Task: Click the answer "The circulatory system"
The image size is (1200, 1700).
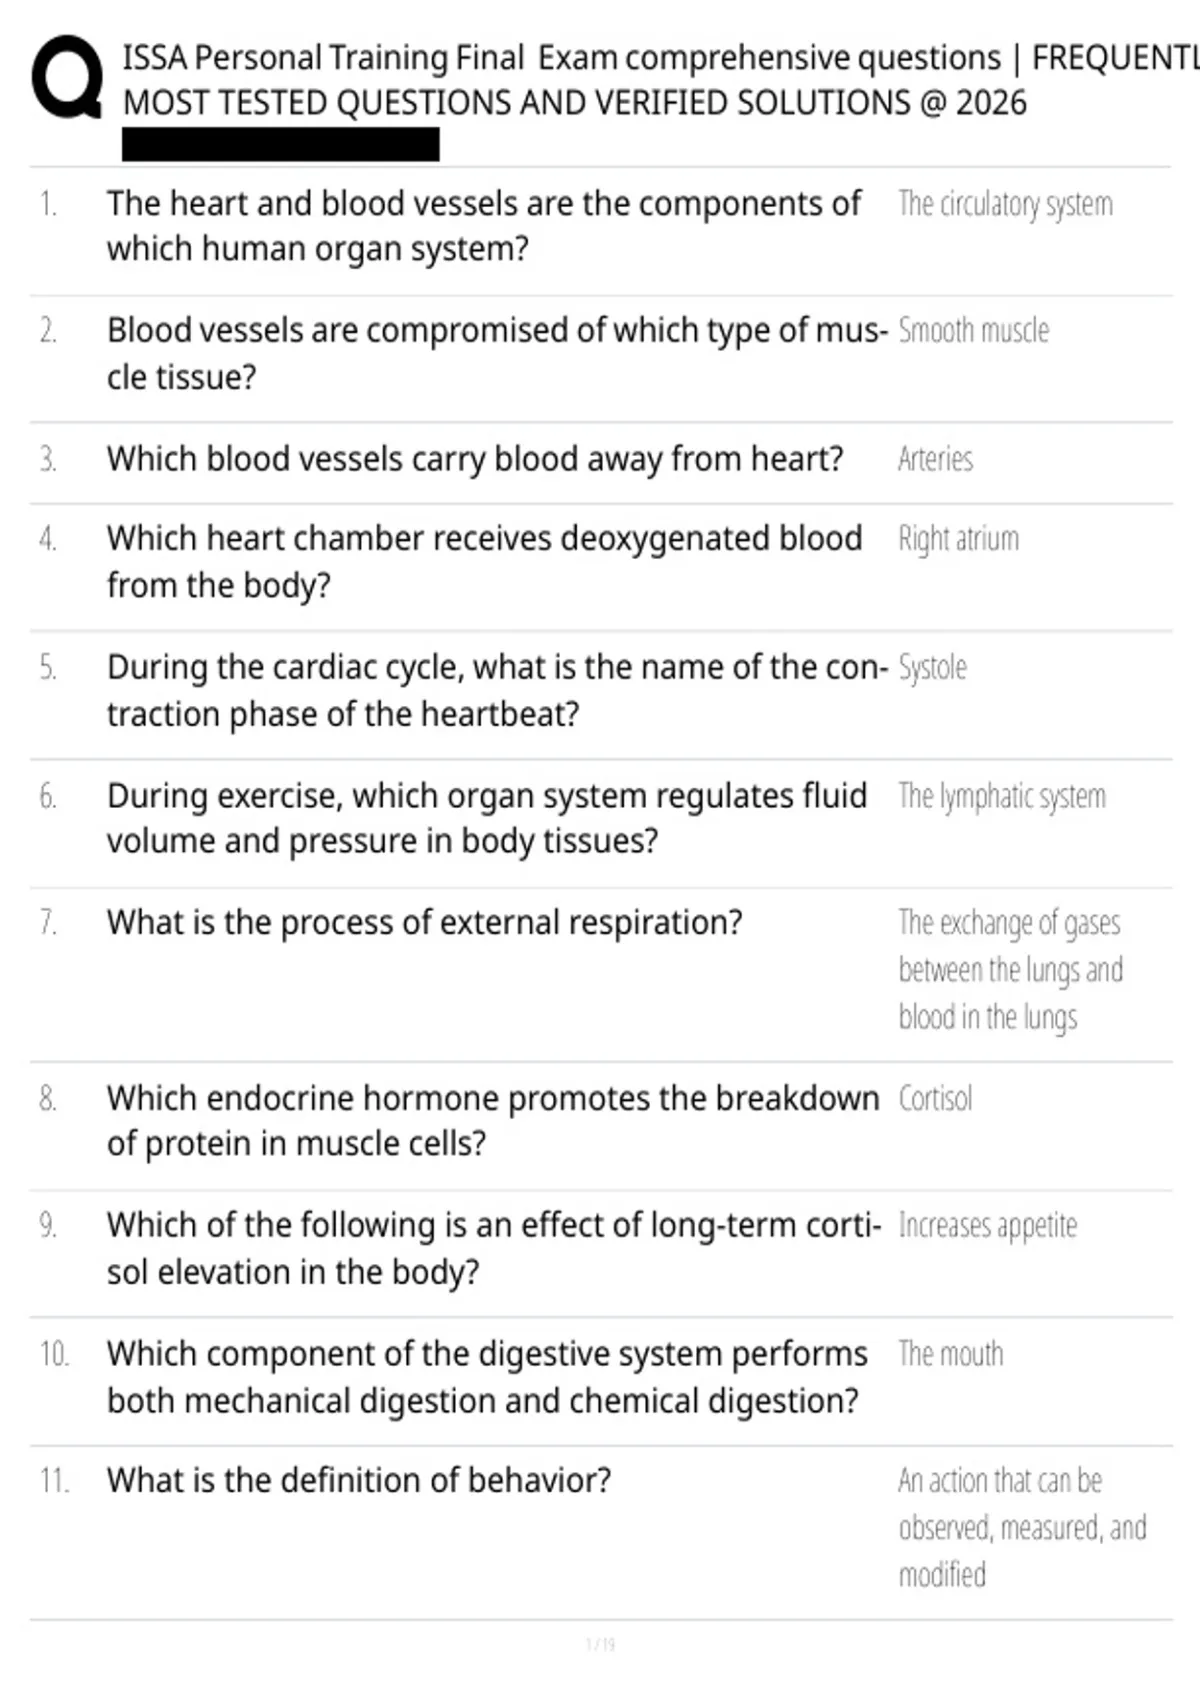Action: 1005,204
